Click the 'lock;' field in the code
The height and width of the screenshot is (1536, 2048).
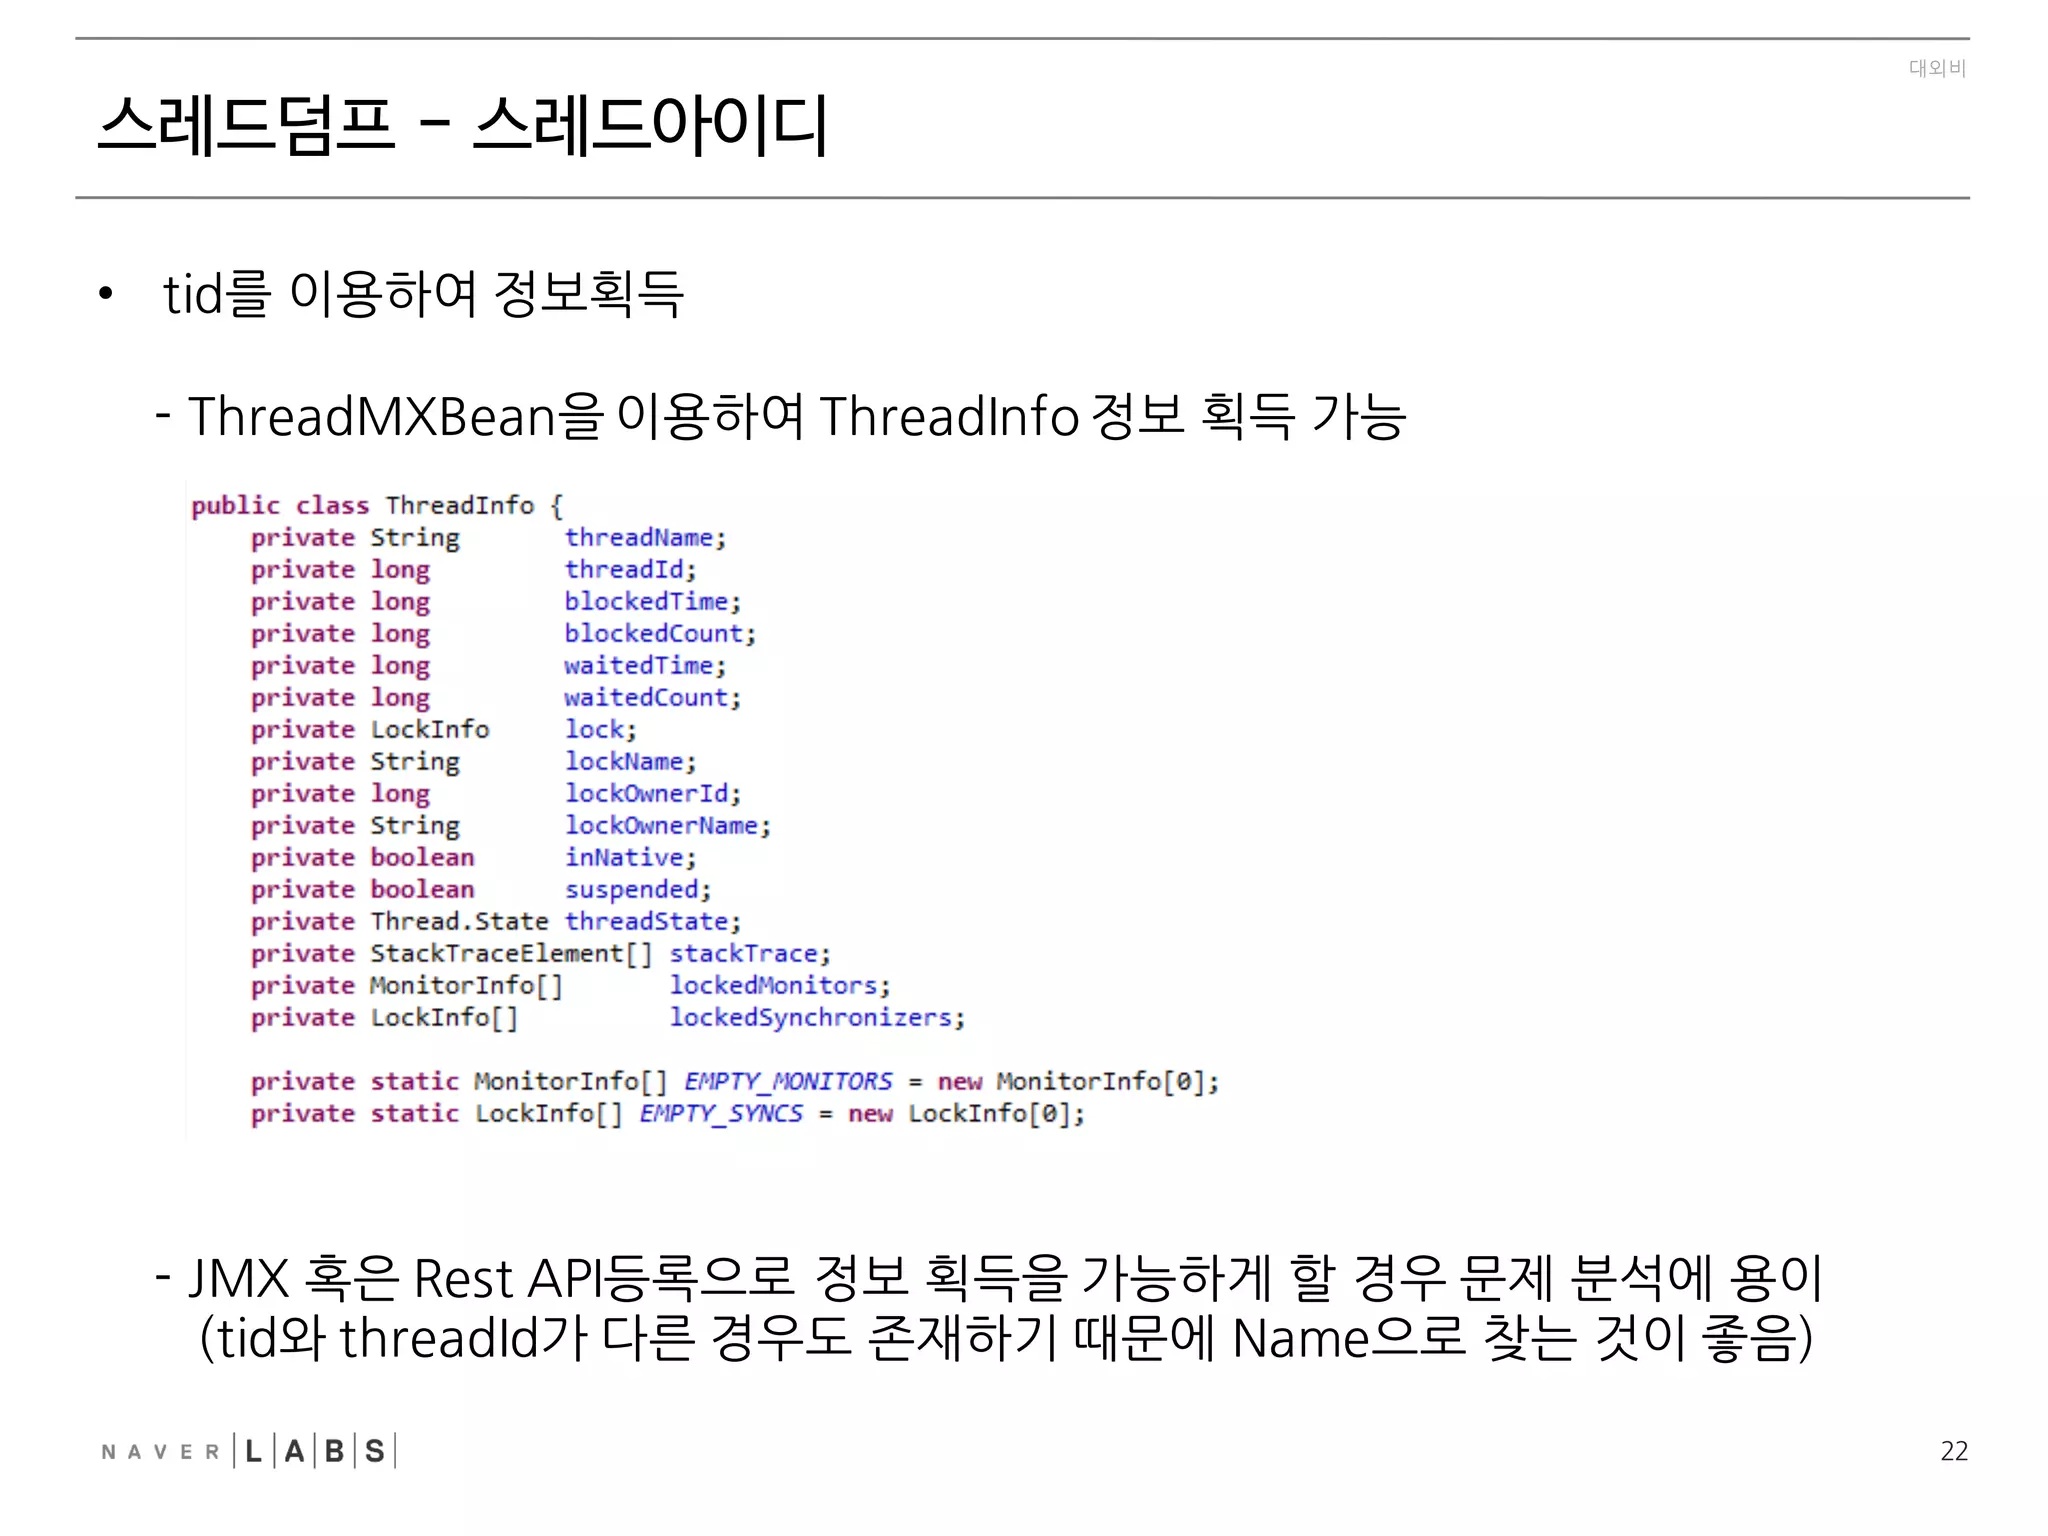point(600,730)
